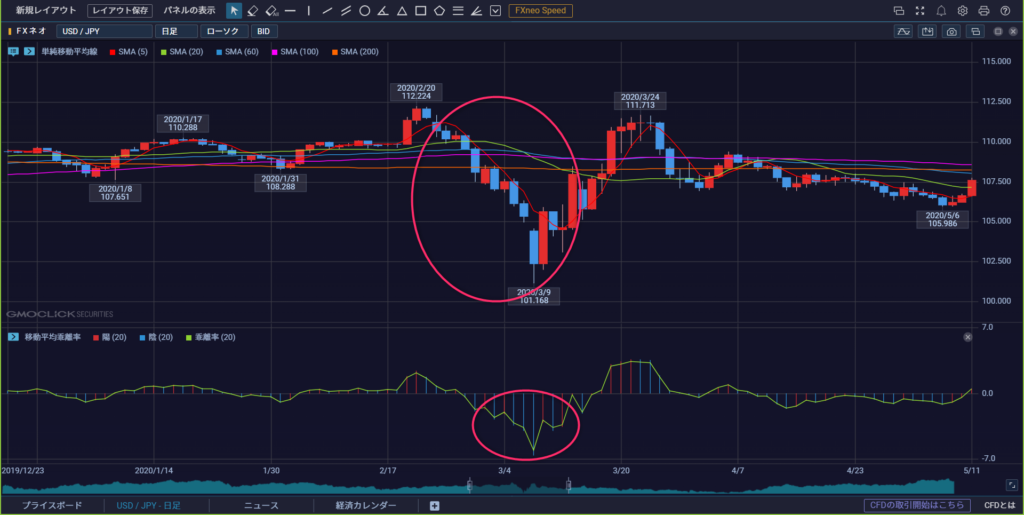Maximize the chart panel
Viewport: 1024px width, 515px height.
coord(998,31)
